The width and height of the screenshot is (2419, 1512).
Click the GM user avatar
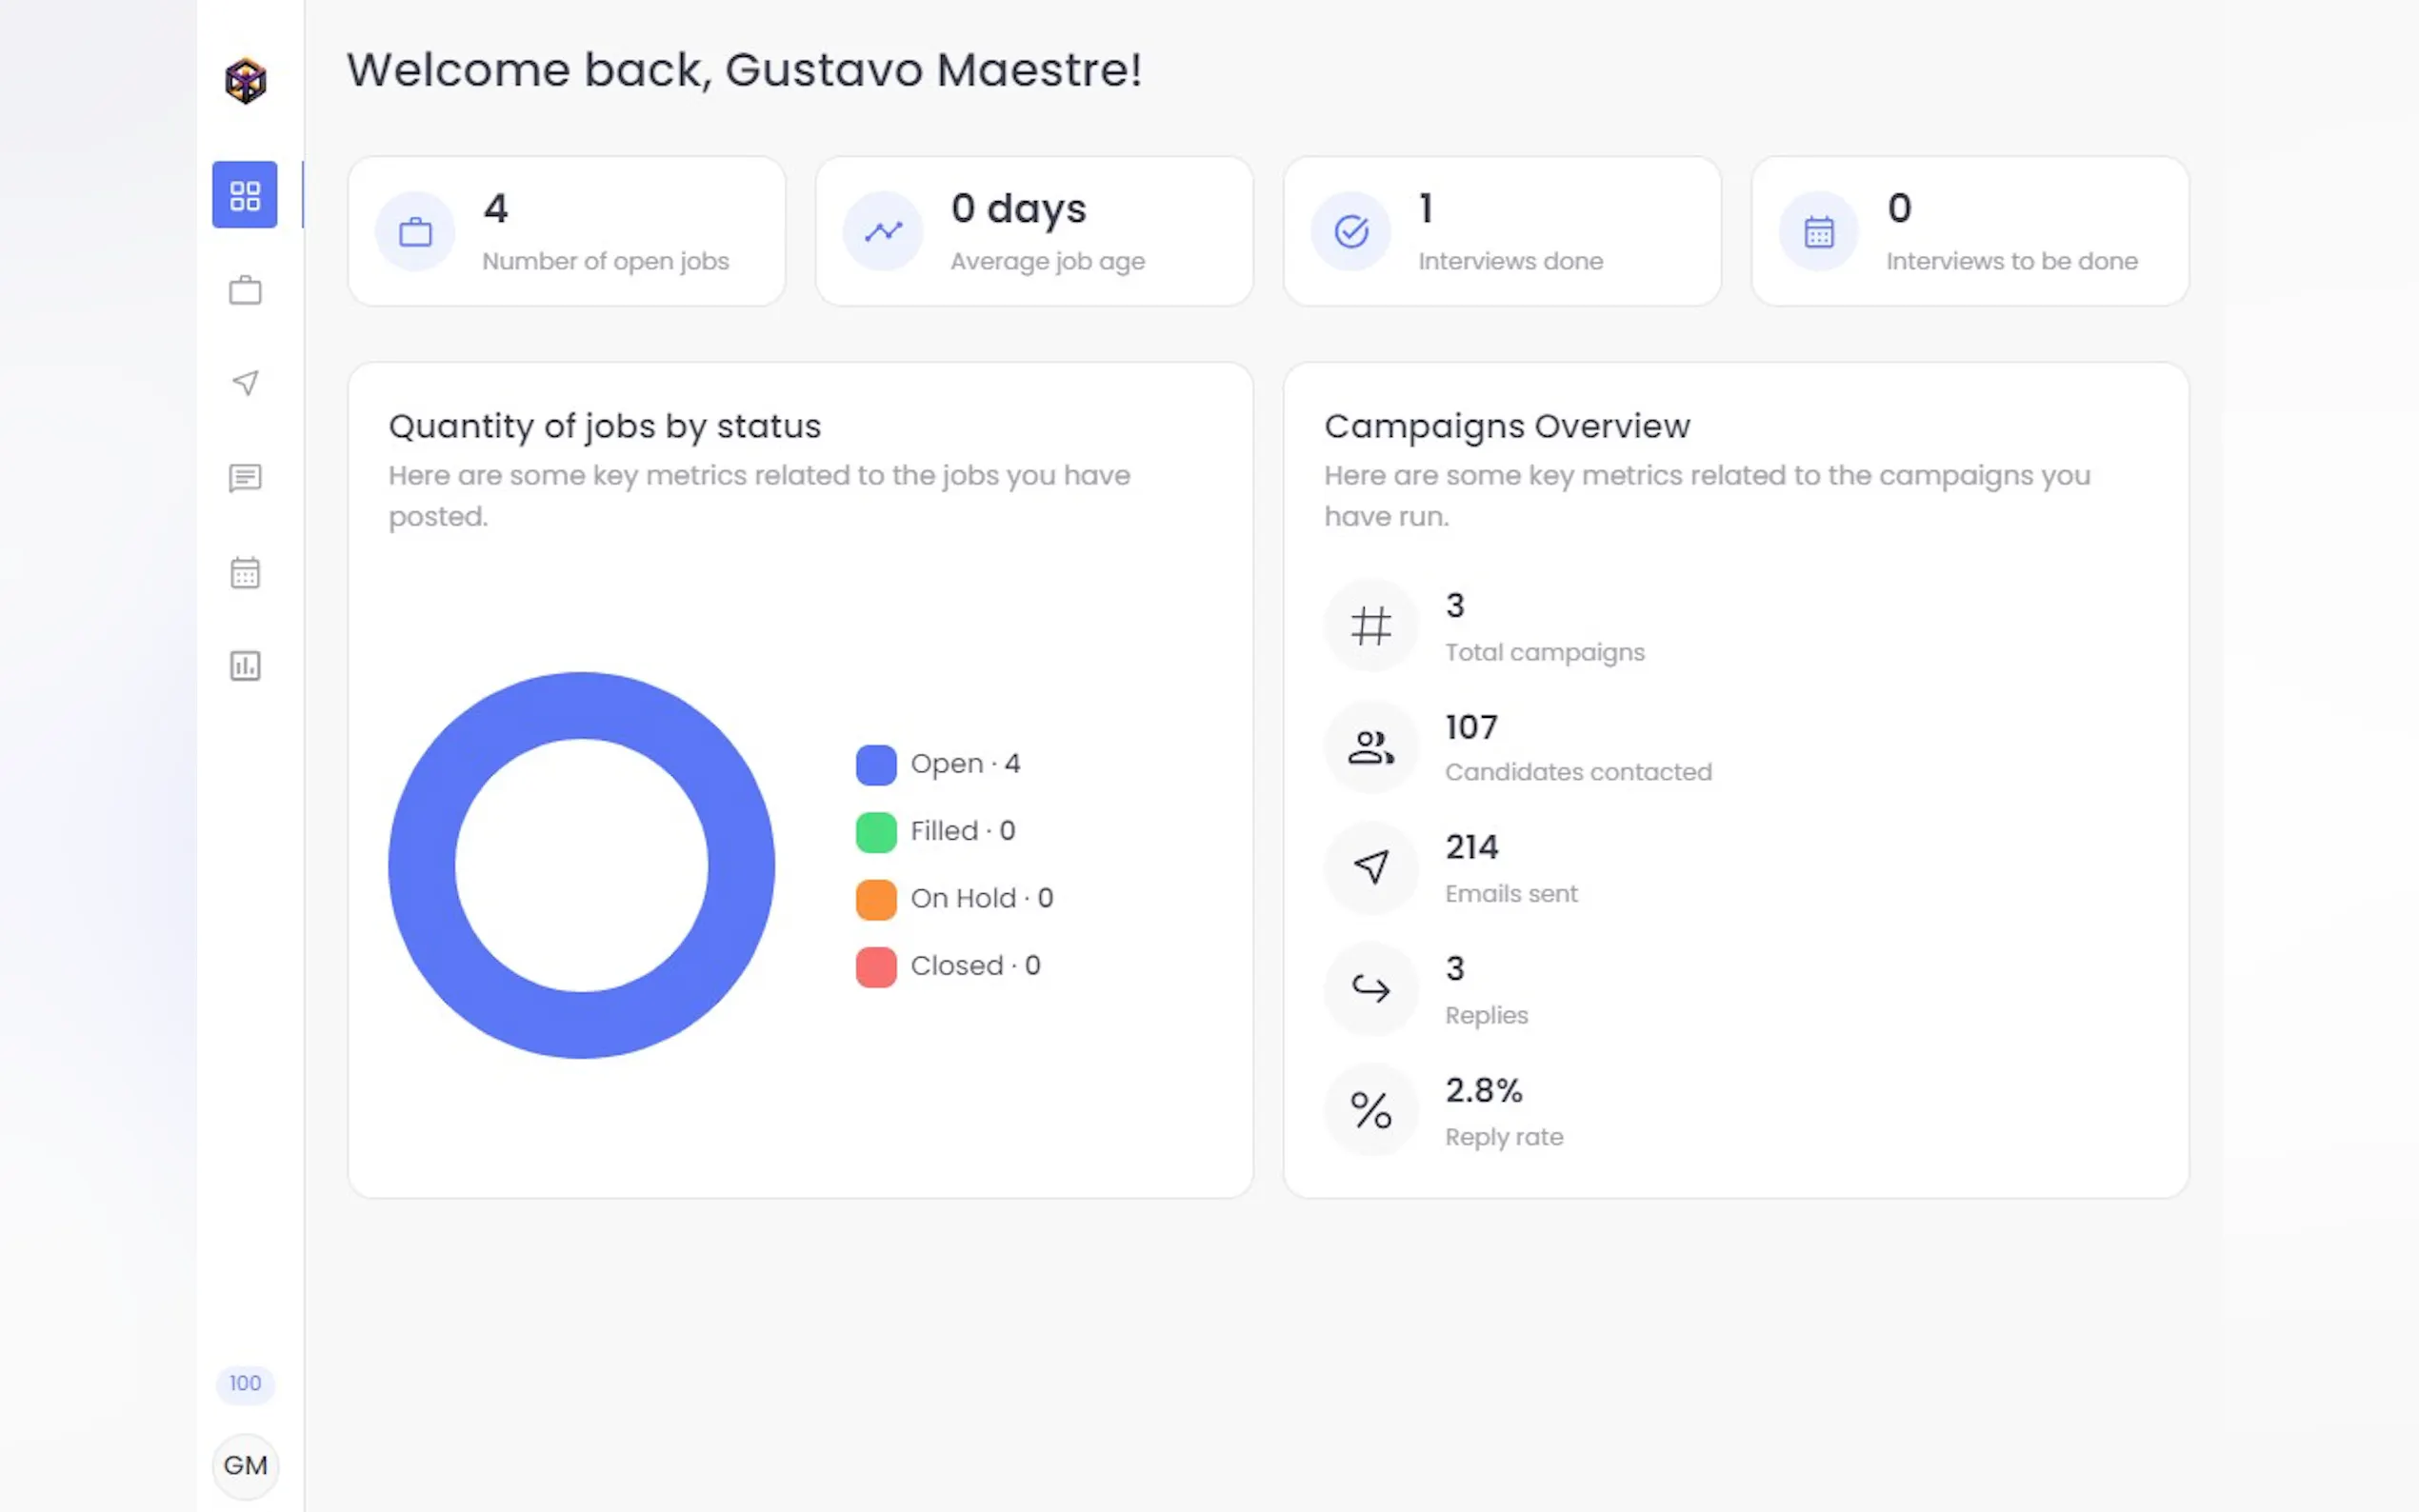click(245, 1466)
